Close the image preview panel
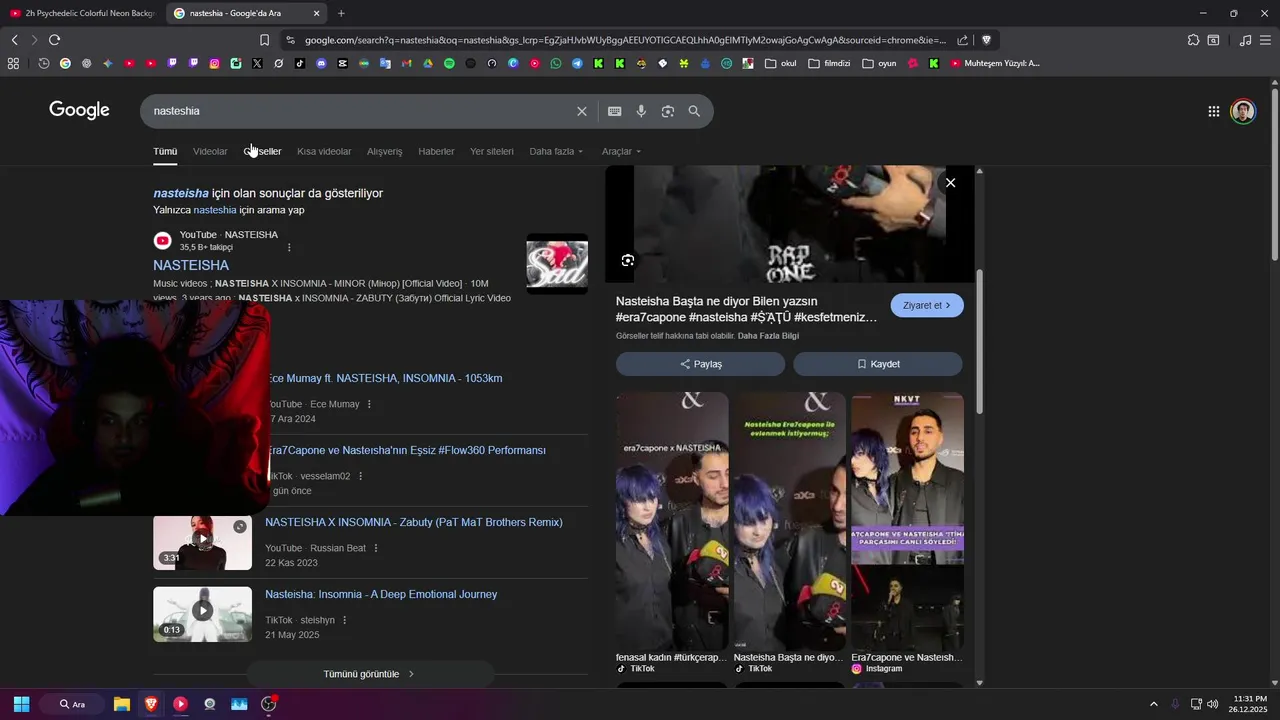This screenshot has height=720, width=1280. point(950,183)
